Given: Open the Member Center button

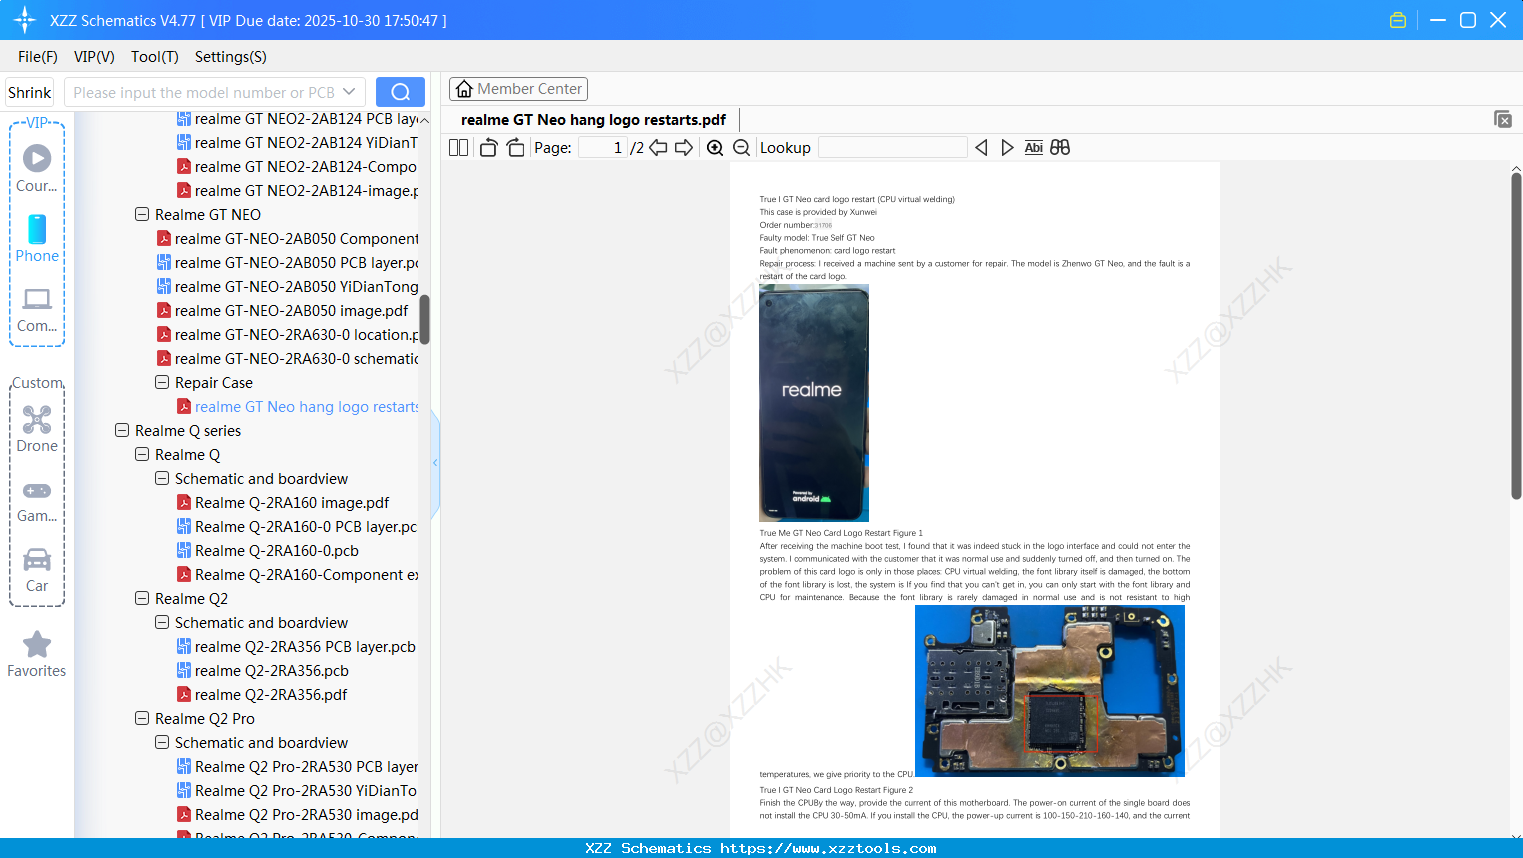Looking at the screenshot, I should point(518,89).
